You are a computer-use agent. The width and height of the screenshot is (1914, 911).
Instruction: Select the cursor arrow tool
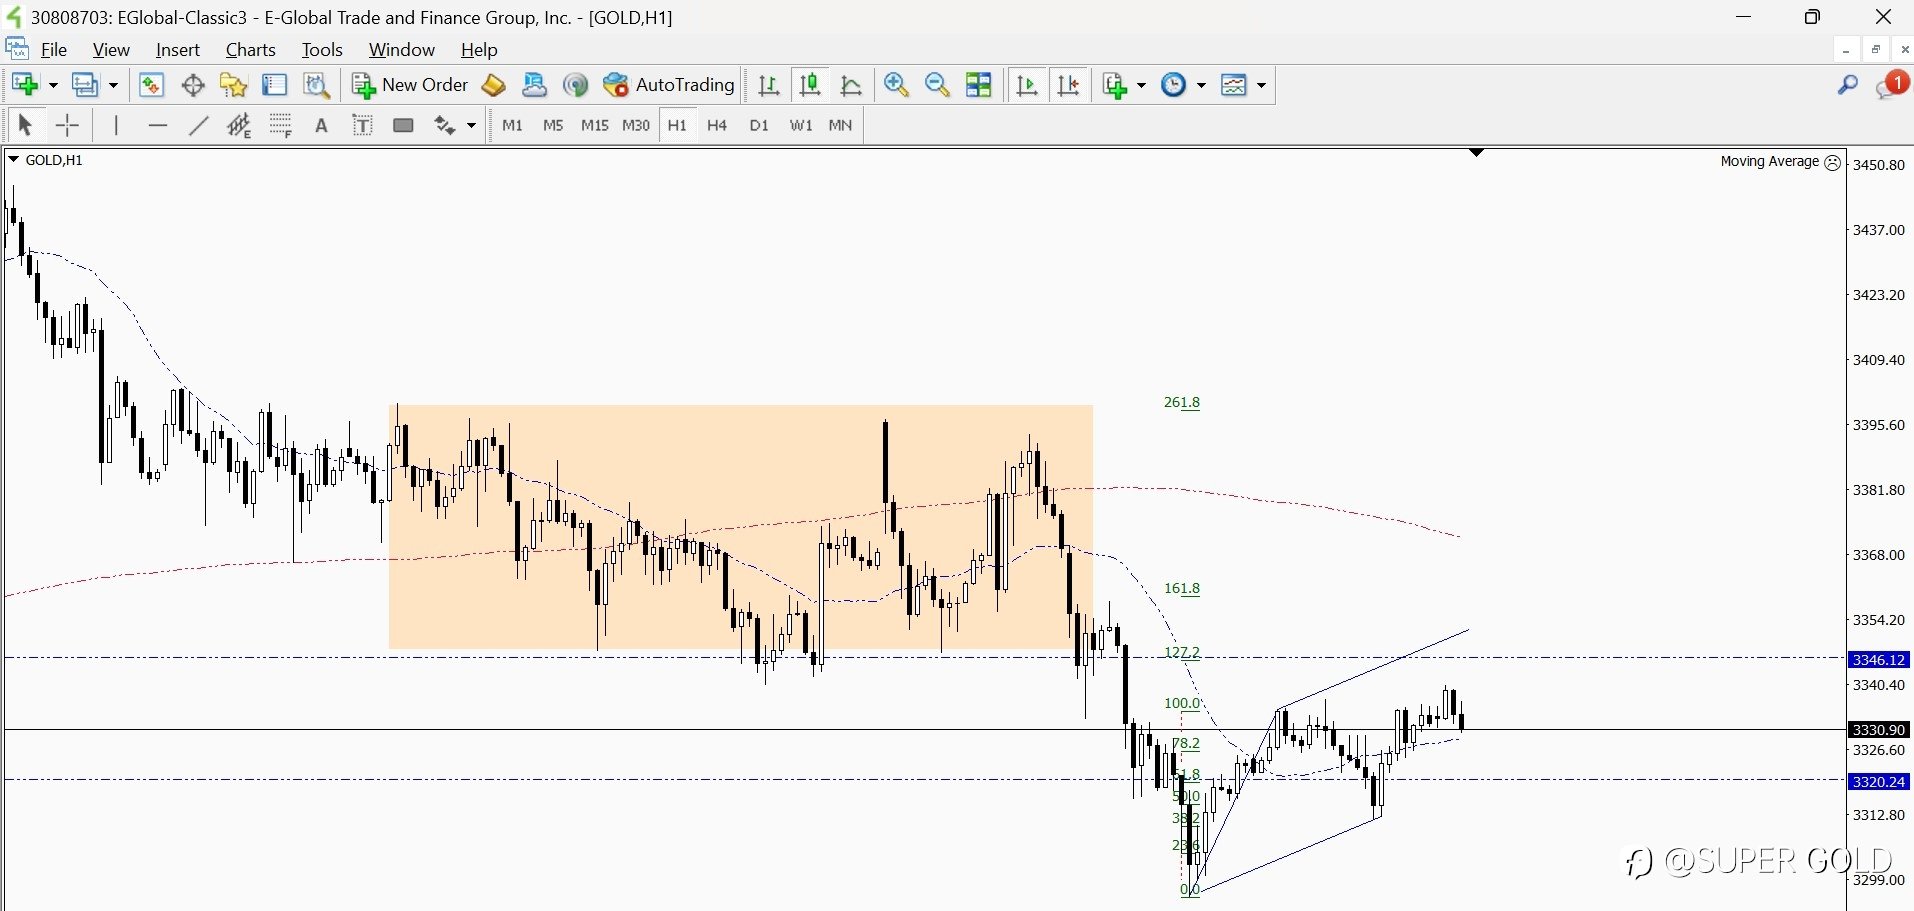point(25,125)
